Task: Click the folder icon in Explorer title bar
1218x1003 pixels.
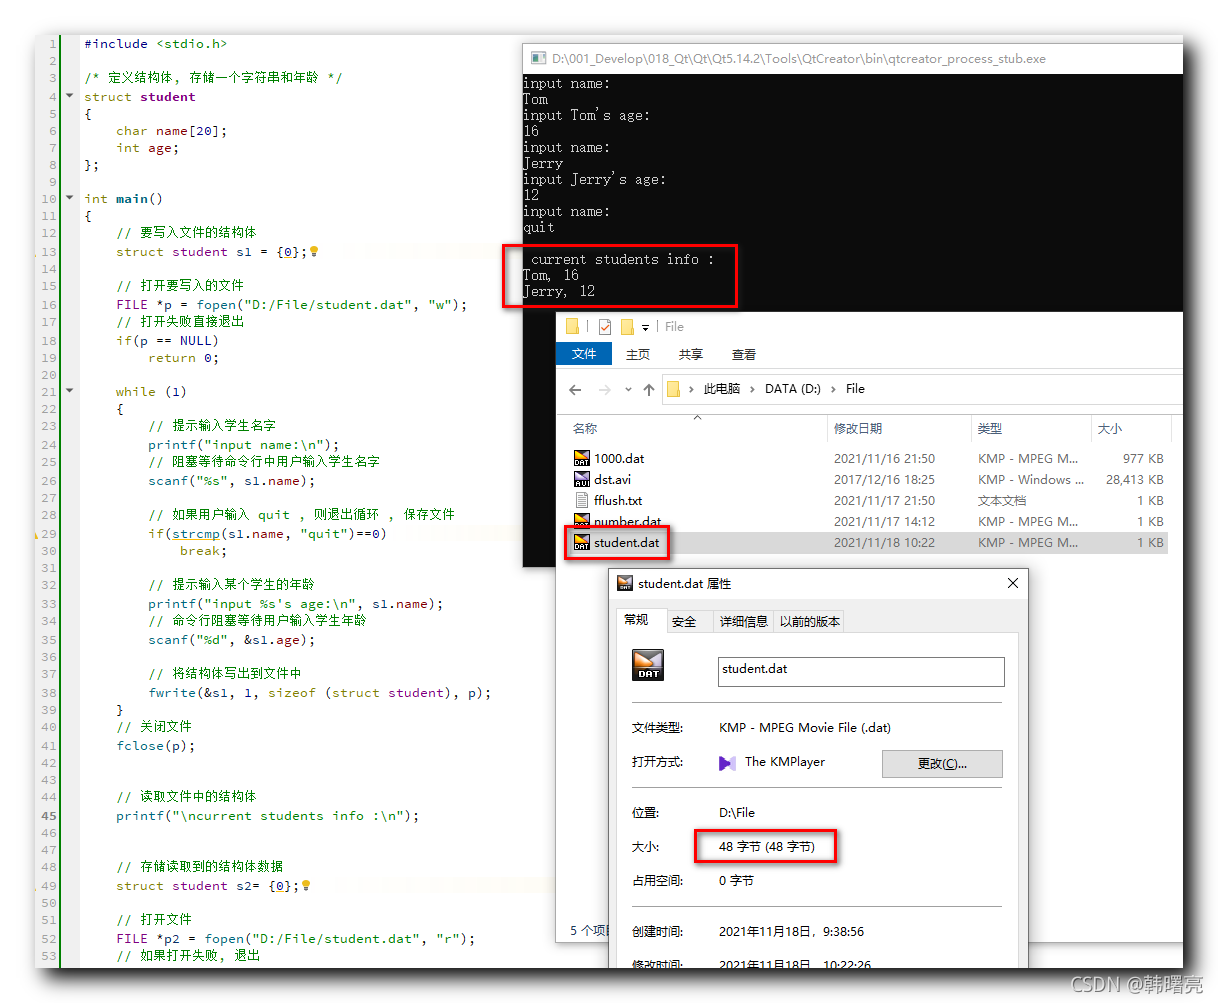Action: [x=572, y=326]
